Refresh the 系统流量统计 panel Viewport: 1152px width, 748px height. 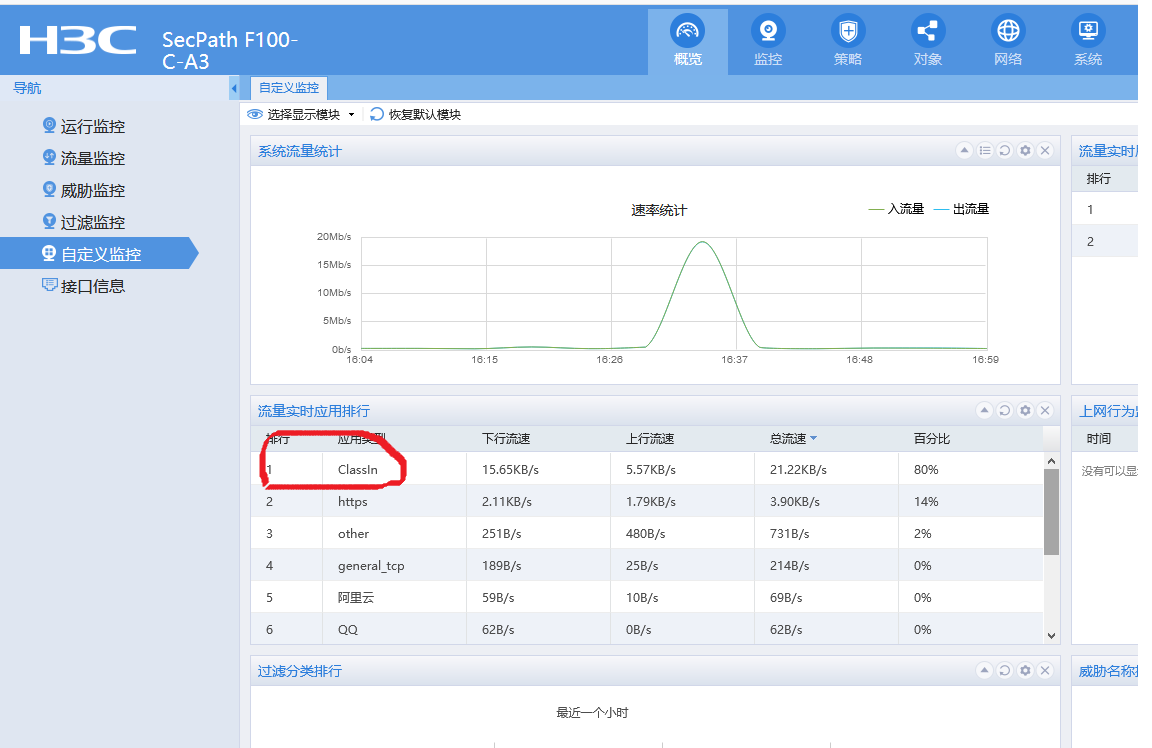(x=1005, y=151)
